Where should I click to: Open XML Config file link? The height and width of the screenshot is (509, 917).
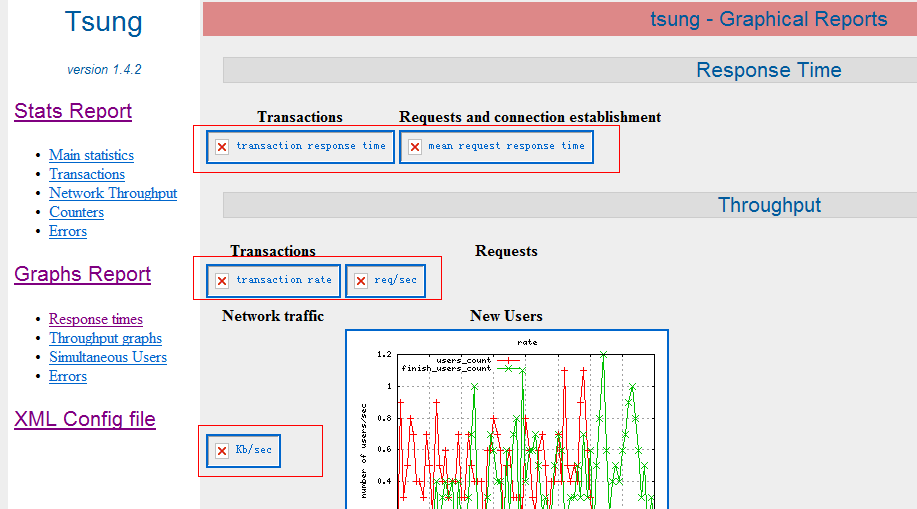click(85, 419)
